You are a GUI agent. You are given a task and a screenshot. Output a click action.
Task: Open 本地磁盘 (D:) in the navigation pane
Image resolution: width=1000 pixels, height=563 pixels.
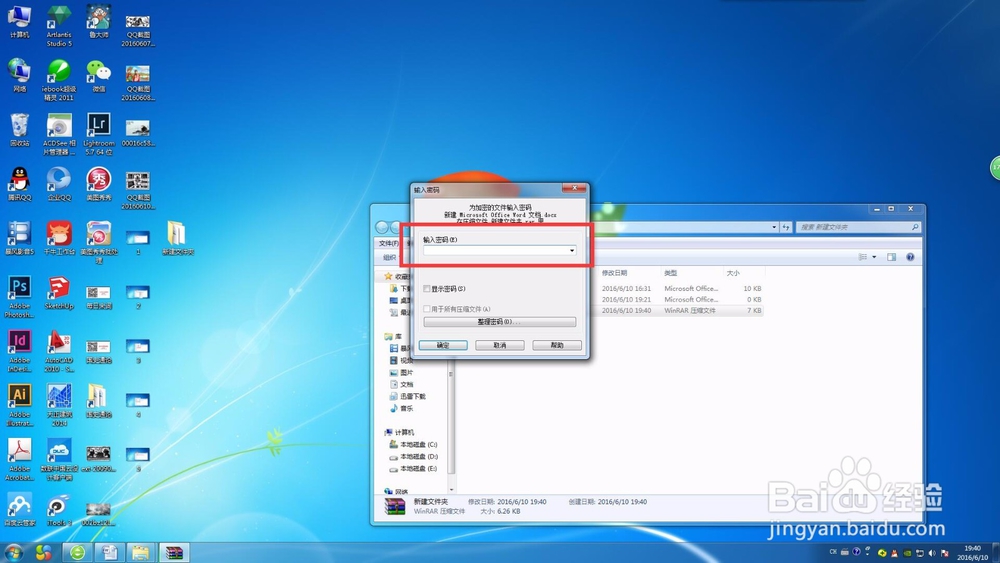click(414, 457)
